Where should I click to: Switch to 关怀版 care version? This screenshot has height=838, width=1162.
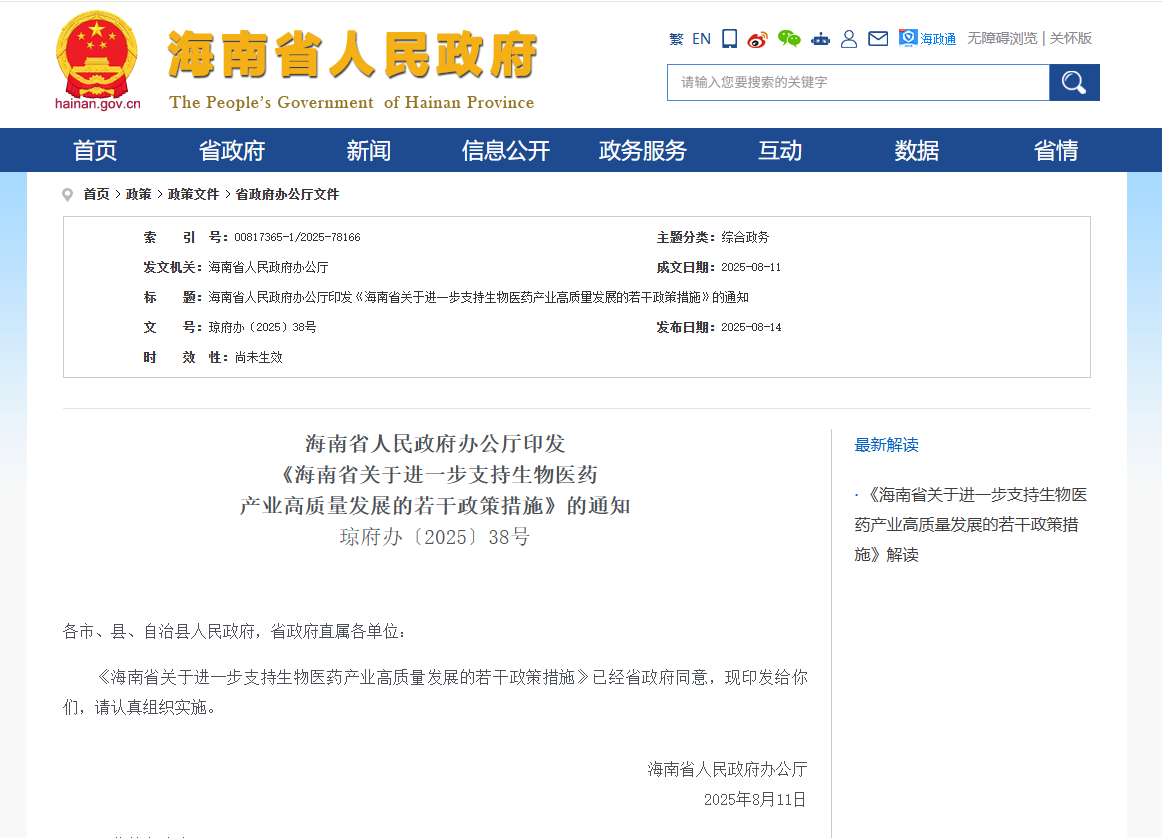pyautogui.click(x=1071, y=39)
